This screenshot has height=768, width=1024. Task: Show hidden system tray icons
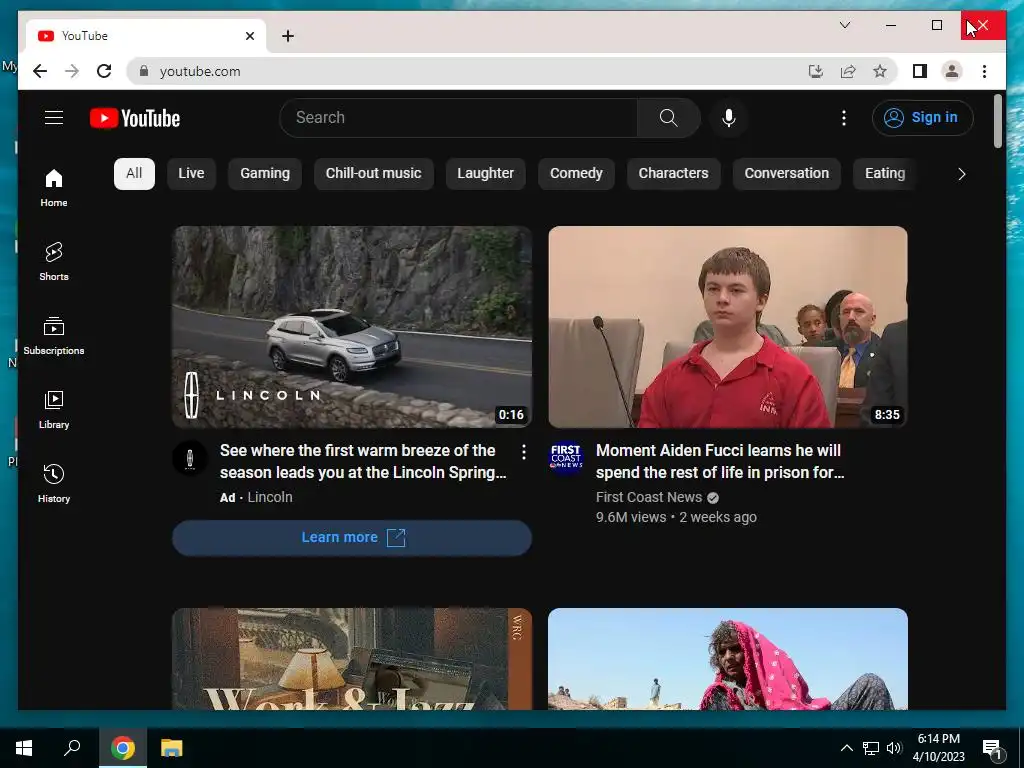(846, 748)
